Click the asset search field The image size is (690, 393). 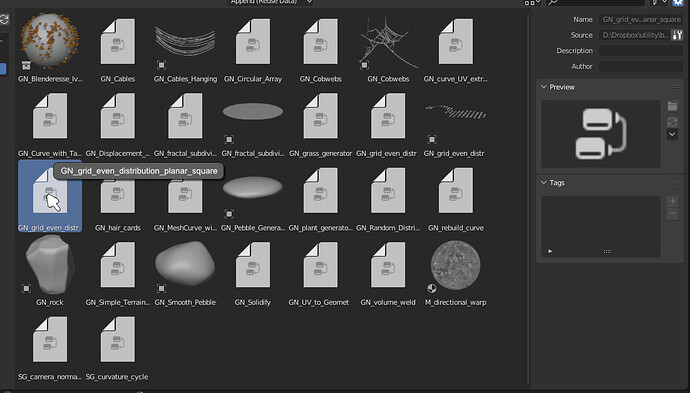(x=595, y=2)
